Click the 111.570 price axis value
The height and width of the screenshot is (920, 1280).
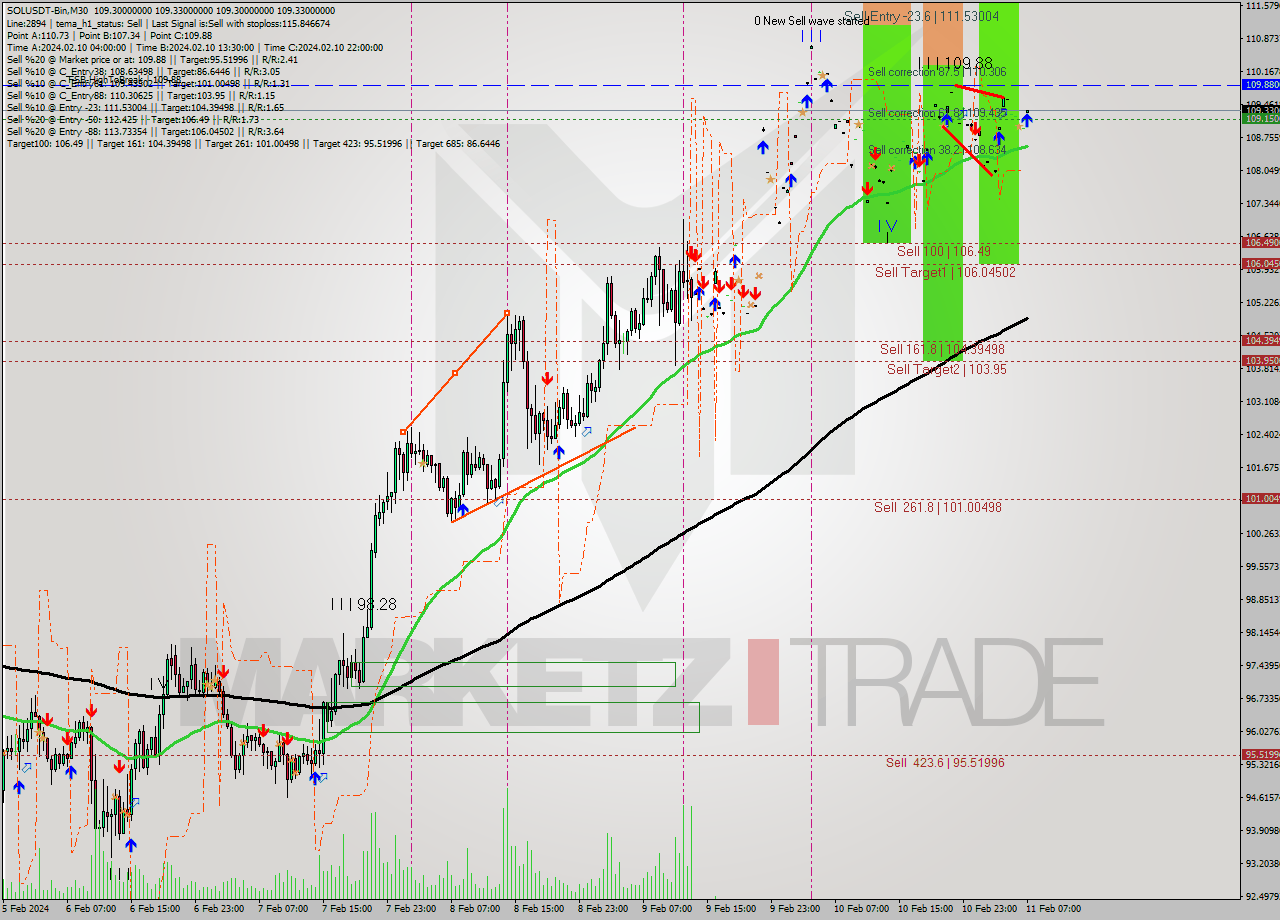pyautogui.click(x=1262, y=6)
